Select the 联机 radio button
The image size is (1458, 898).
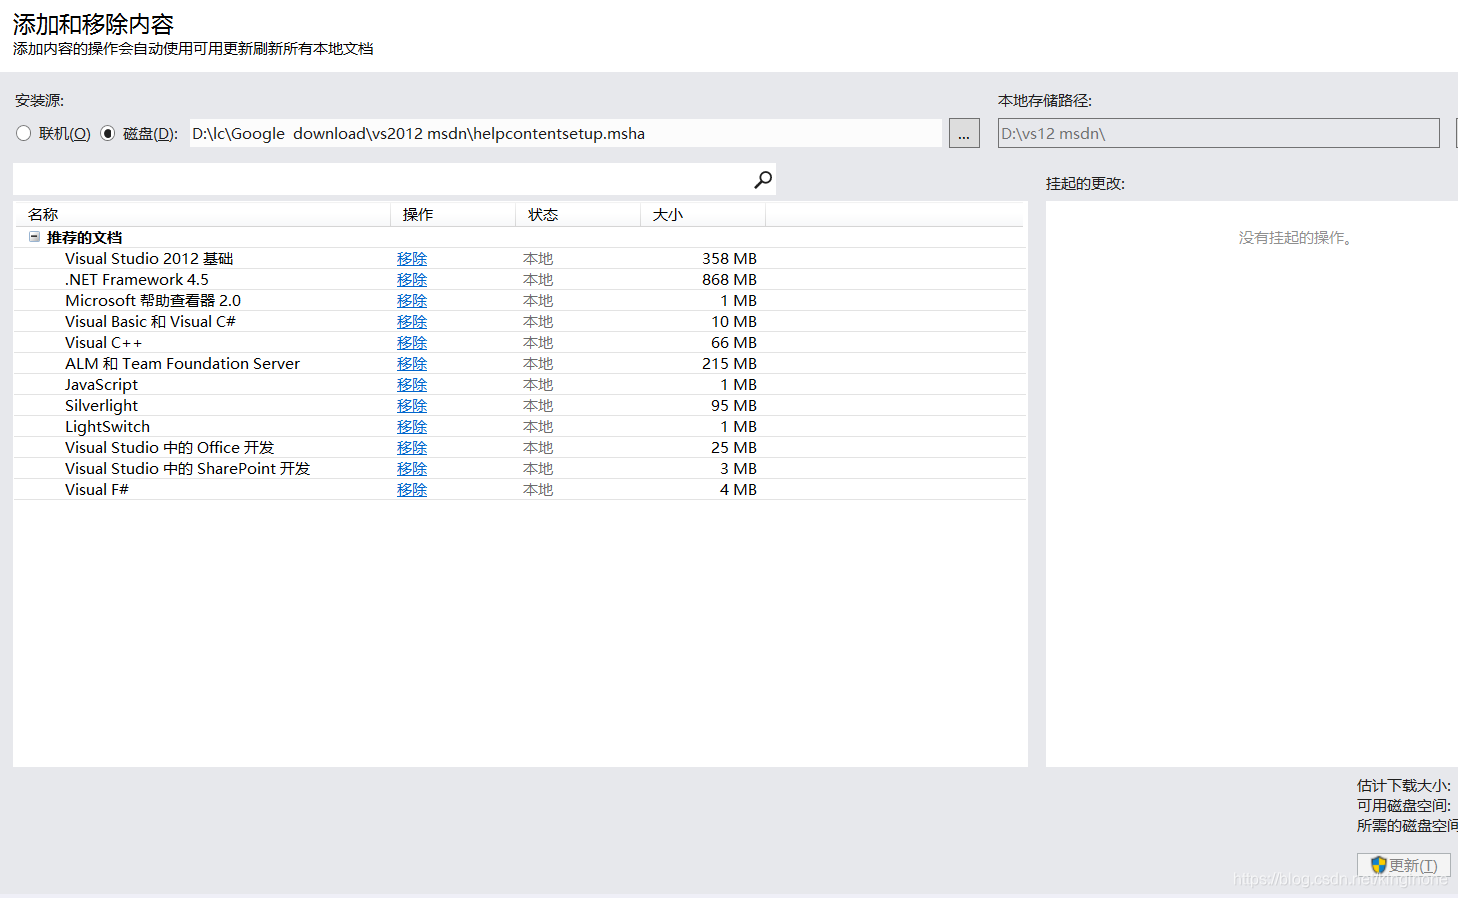[x=24, y=133]
